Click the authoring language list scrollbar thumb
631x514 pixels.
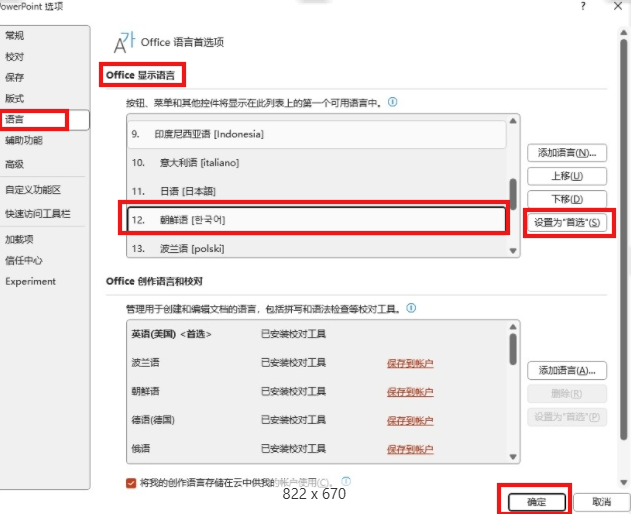[x=513, y=349]
